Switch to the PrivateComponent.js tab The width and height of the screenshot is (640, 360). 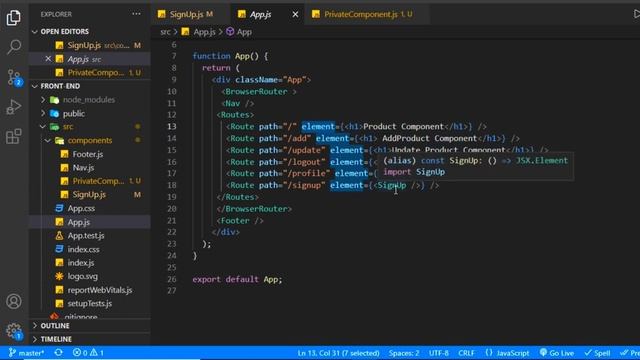(x=367, y=14)
